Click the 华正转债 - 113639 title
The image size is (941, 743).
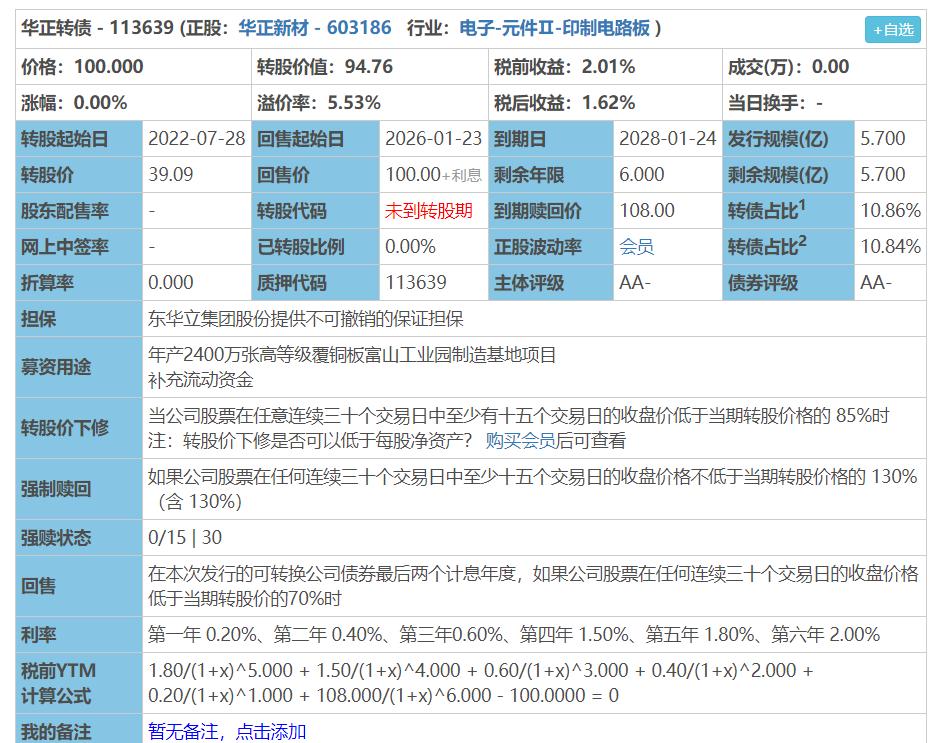click(x=100, y=28)
